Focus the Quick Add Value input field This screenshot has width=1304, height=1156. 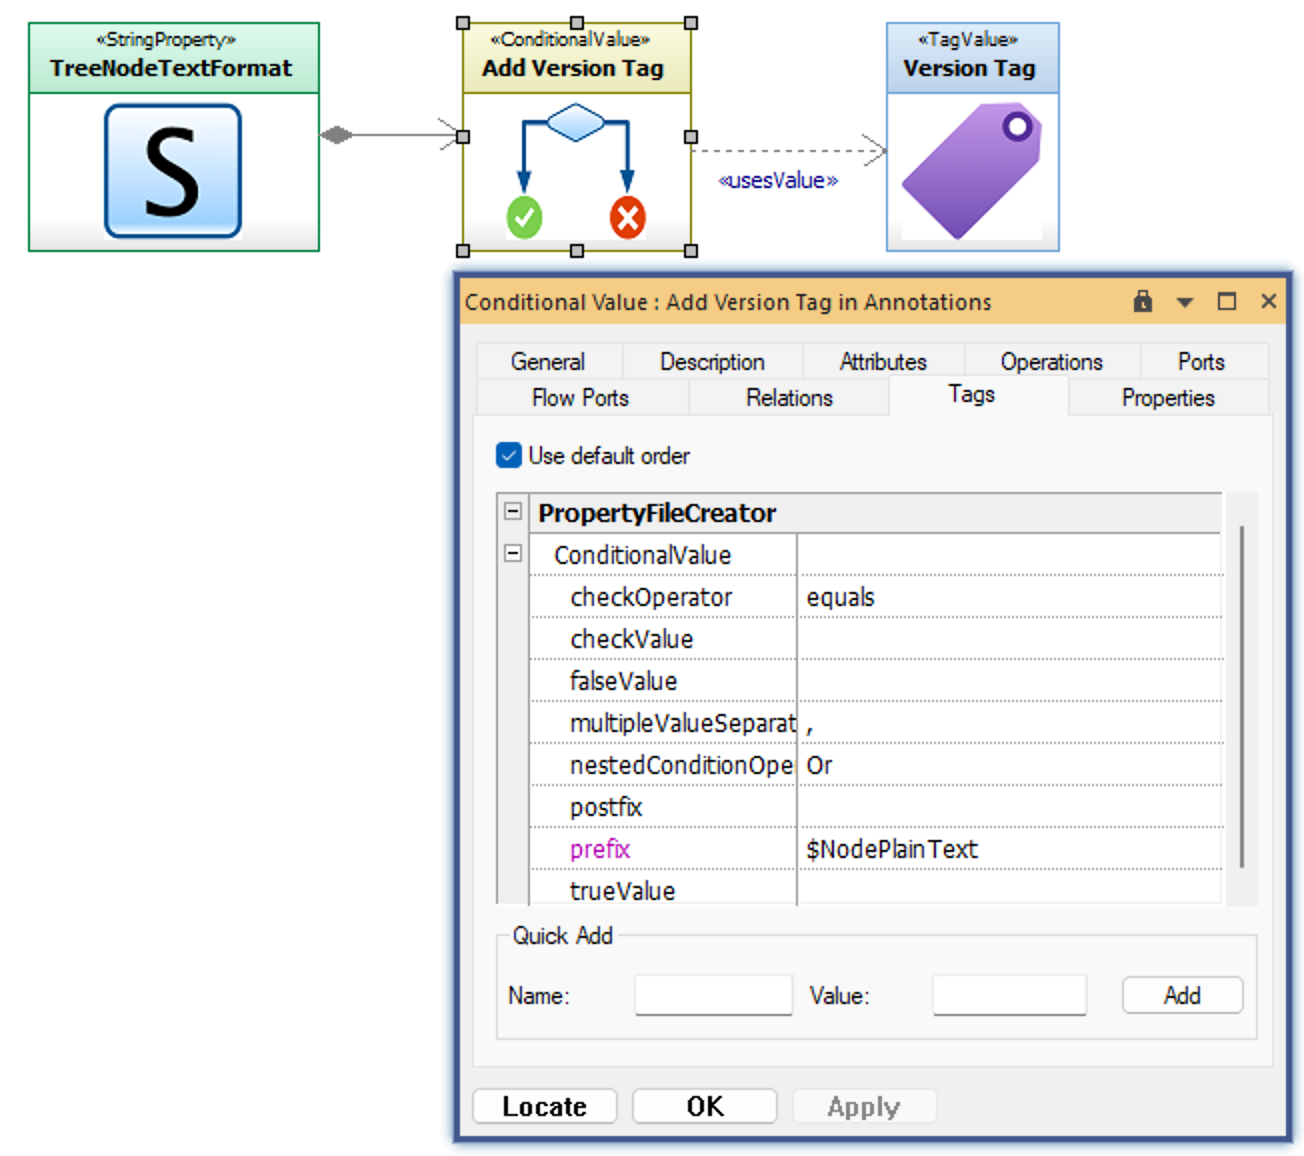click(1010, 995)
